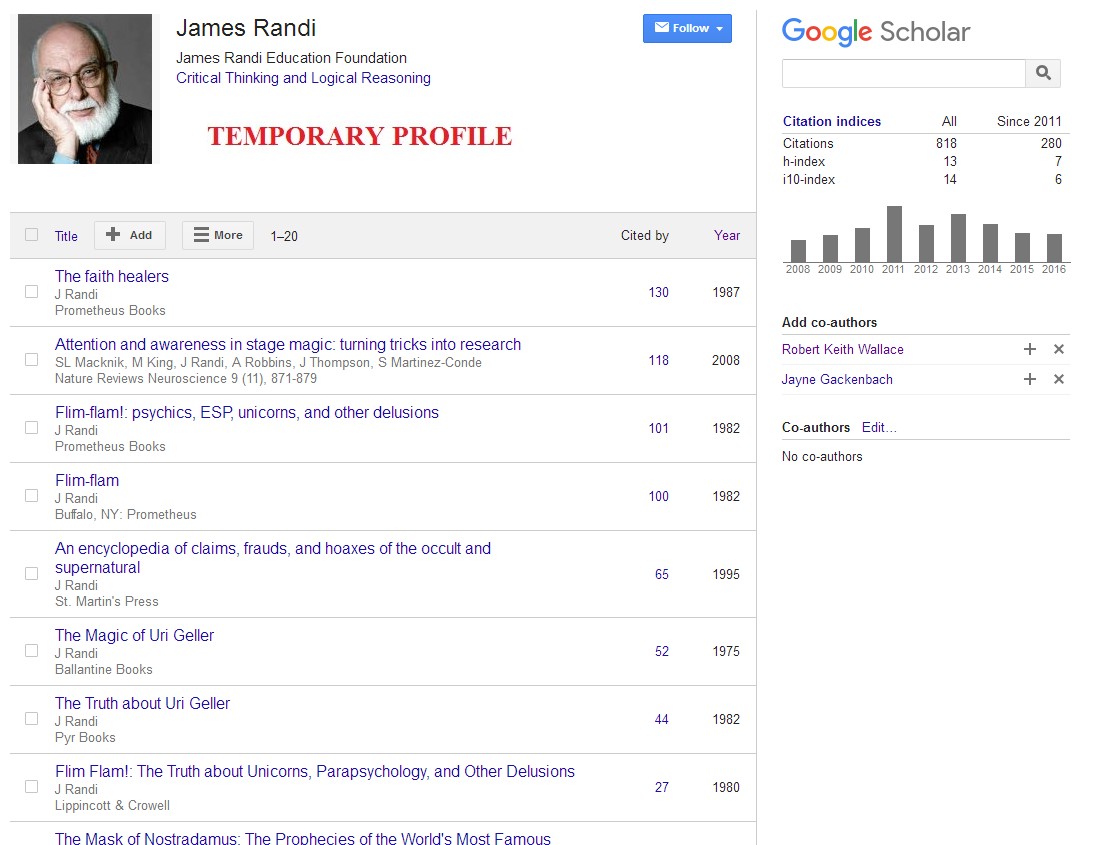Open the Flim-flam title link
This screenshot has width=1105, height=845.
tap(87, 481)
